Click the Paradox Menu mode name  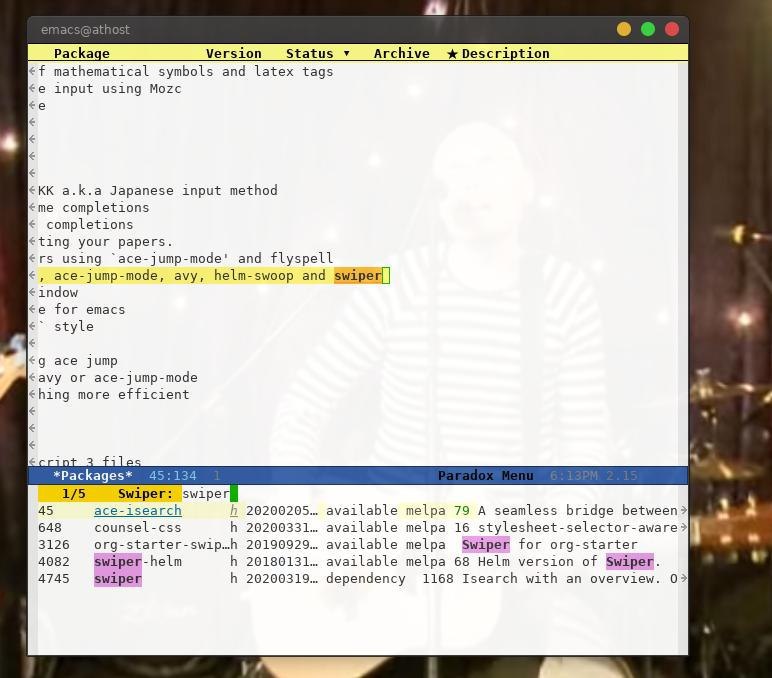(485, 476)
